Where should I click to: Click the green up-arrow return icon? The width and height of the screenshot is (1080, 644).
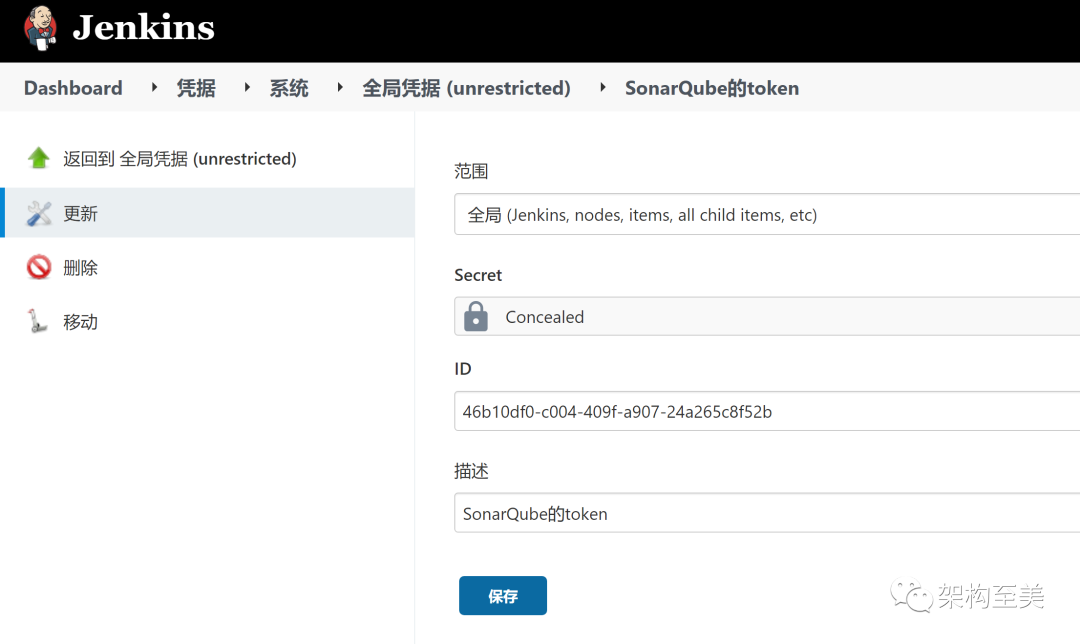click(39, 158)
